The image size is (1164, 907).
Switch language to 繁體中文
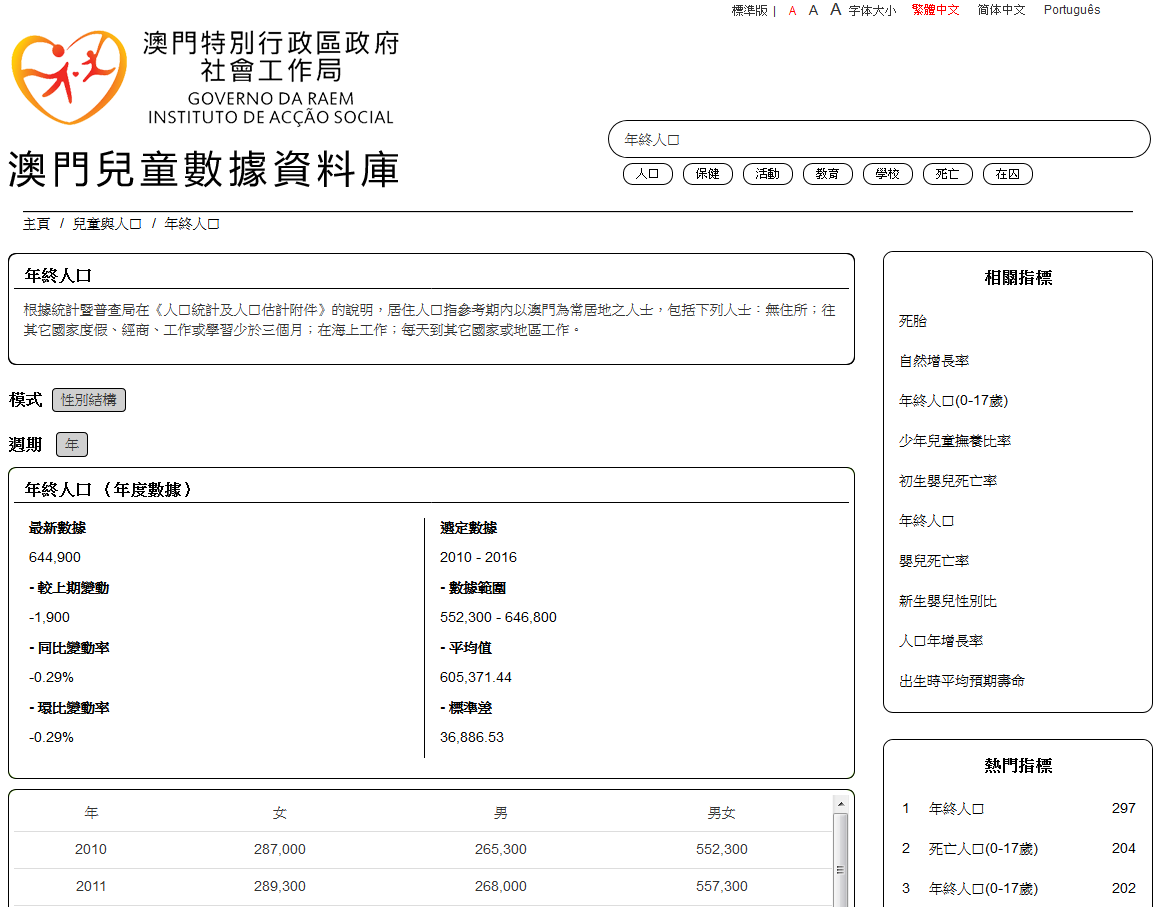pos(935,10)
